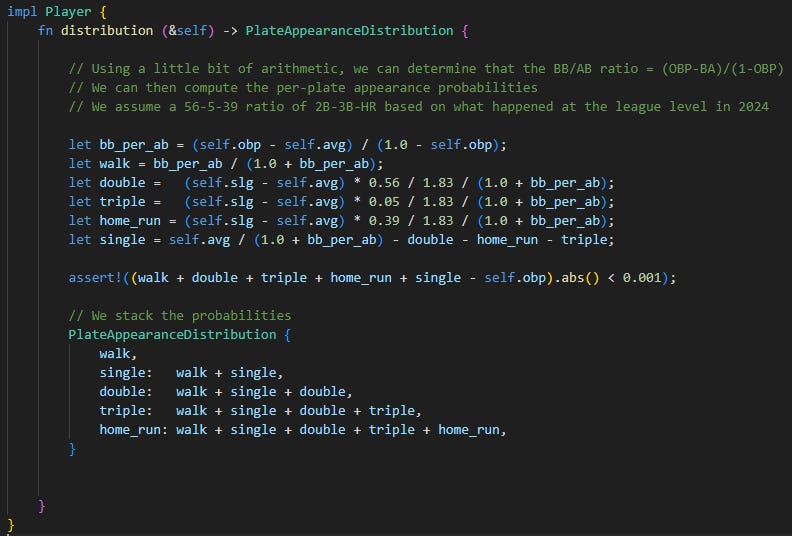Click the 'single:' field label in the struct literal
Image resolution: width=792 pixels, height=536 pixels.
(126, 373)
